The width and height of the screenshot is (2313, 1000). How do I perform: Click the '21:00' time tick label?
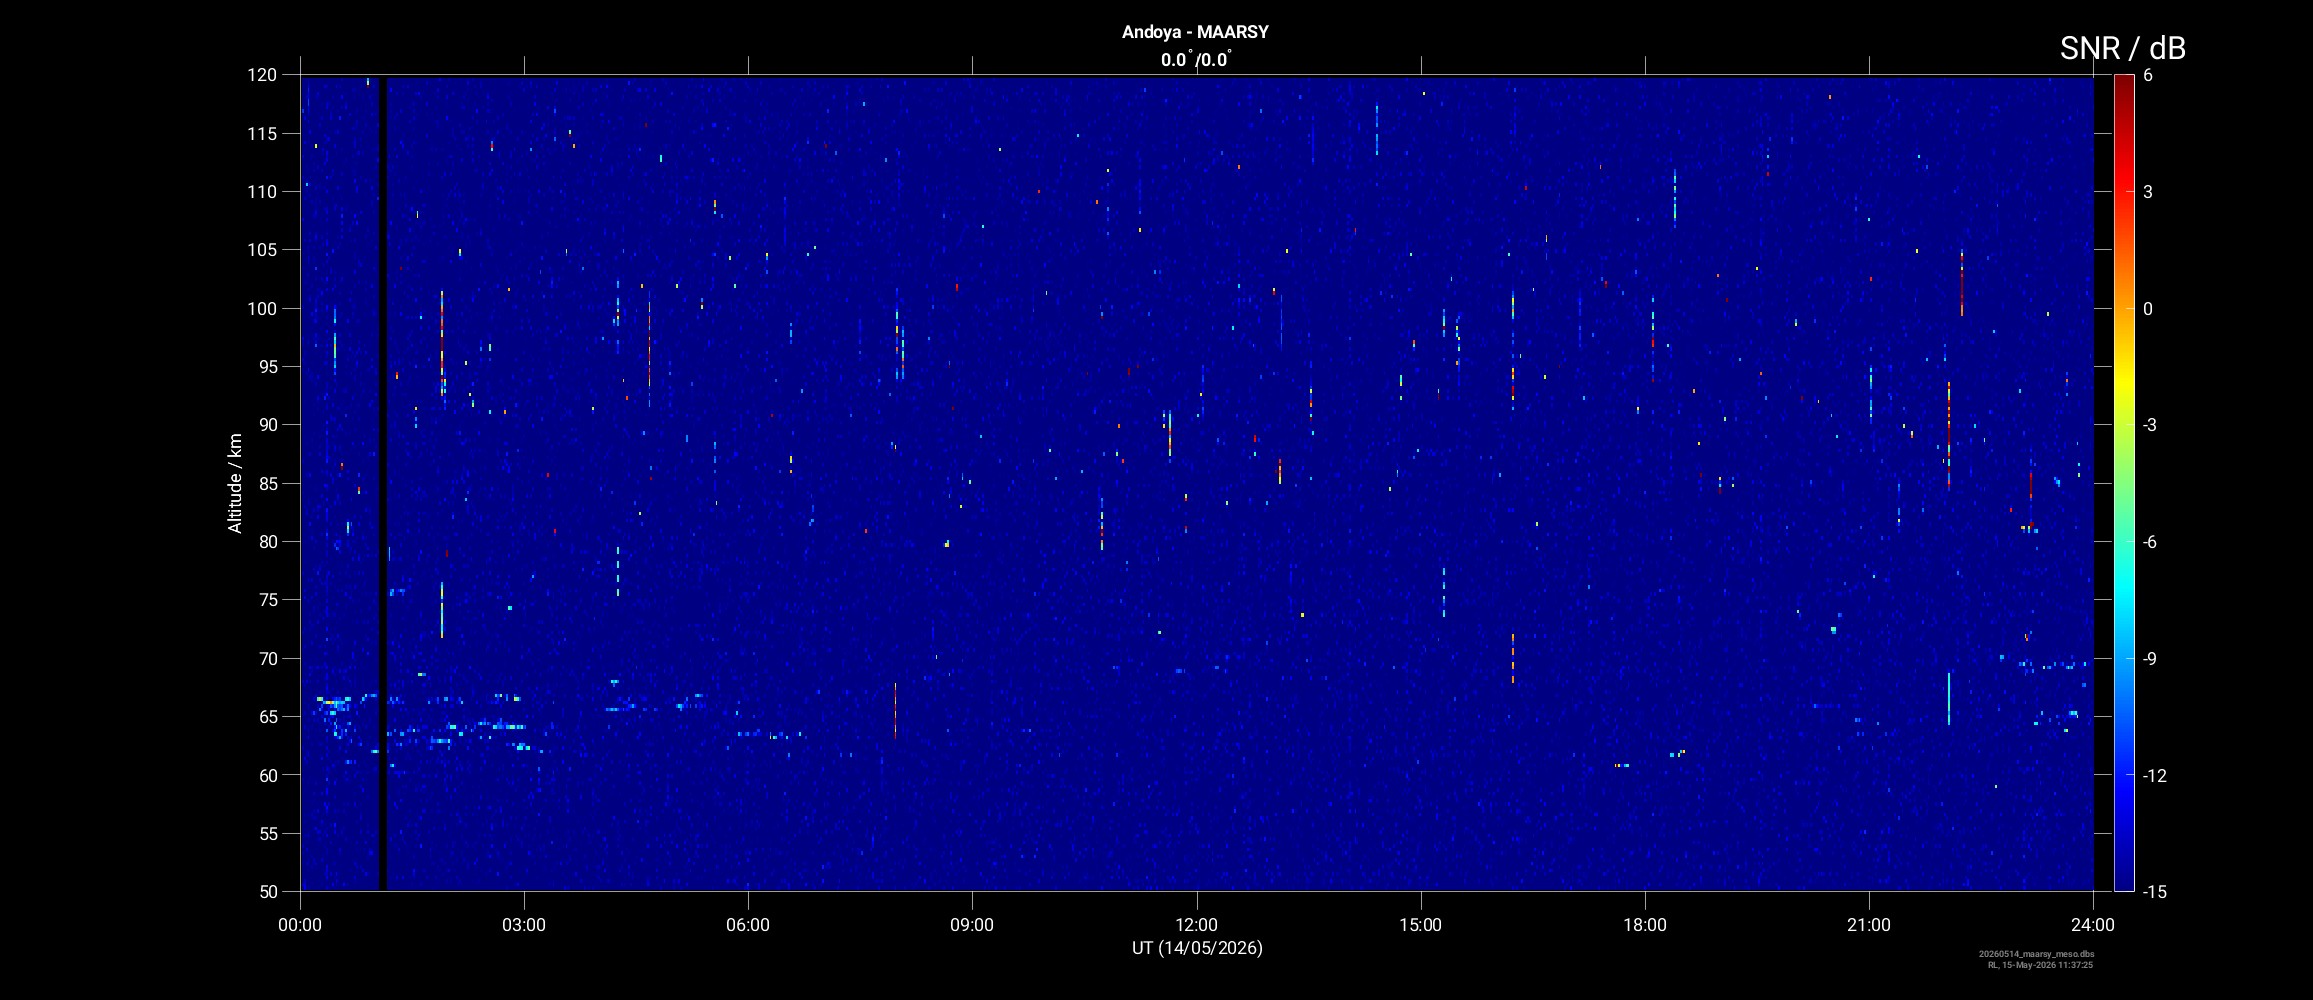point(1869,925)
